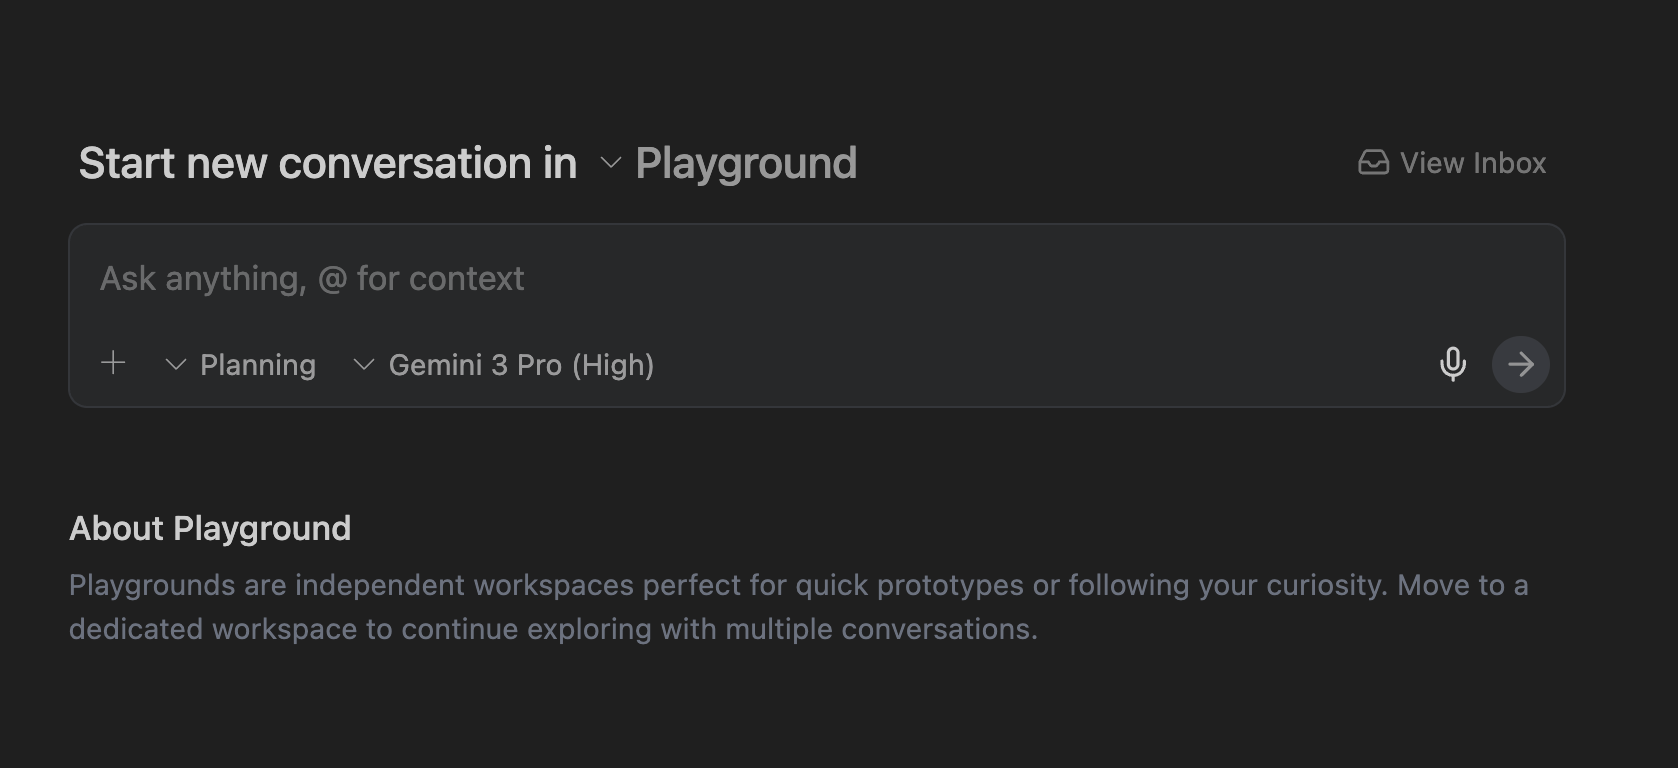Focus the Ask anything input field
The width and height of the screenshot is (1678, 768).
click(800, 279)
